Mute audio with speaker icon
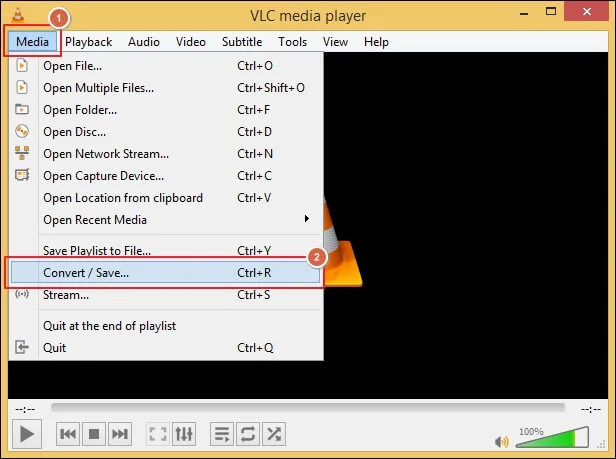 tap(502, 442)
